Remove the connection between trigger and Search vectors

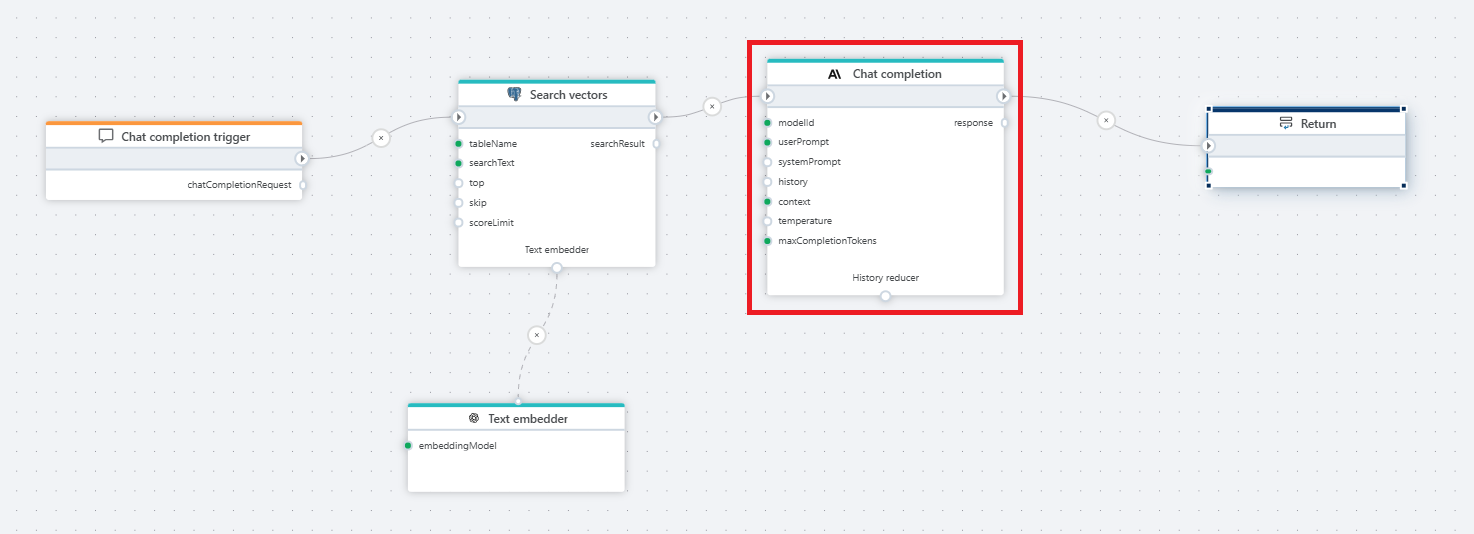click(380, 138)
